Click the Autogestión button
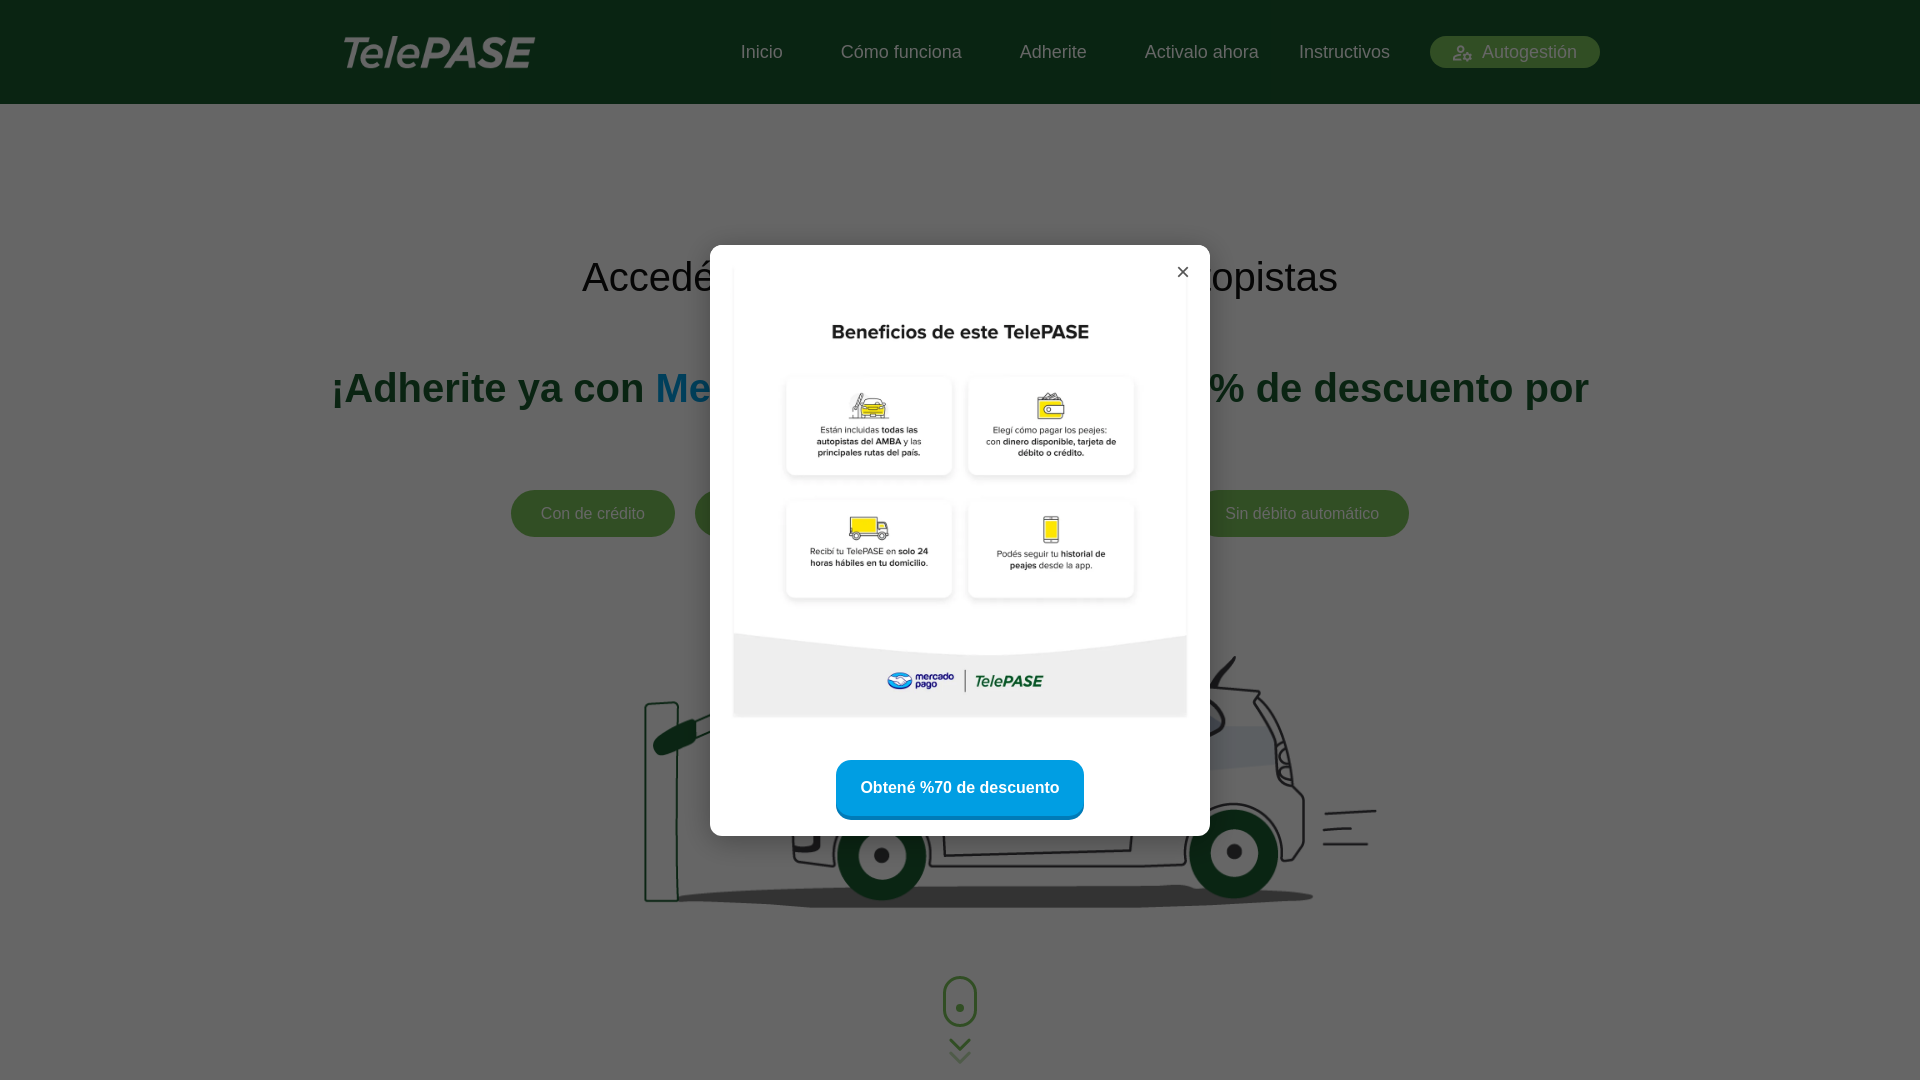Viewport: 1920px width, 1080px height. click(1515, 52)
